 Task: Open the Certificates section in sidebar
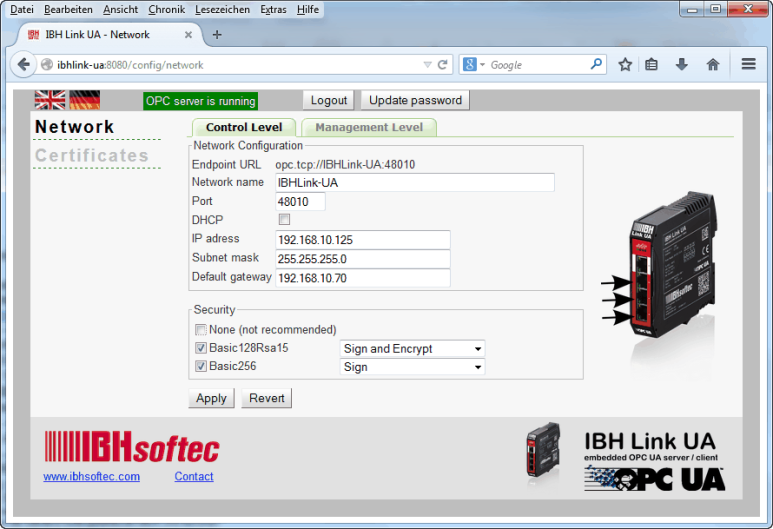(92, 155)
